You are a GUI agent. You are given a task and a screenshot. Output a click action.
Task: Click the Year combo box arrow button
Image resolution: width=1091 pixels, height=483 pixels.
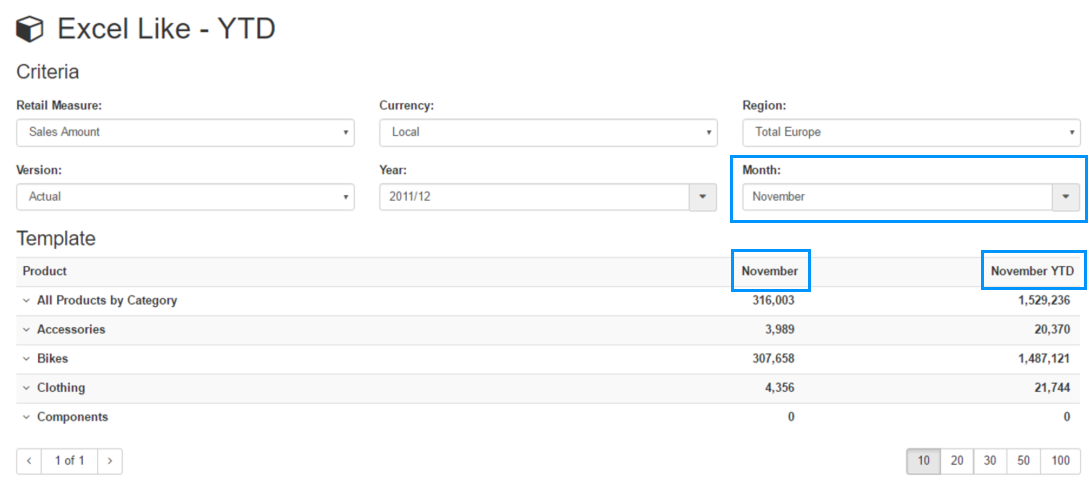pos(703,197)
